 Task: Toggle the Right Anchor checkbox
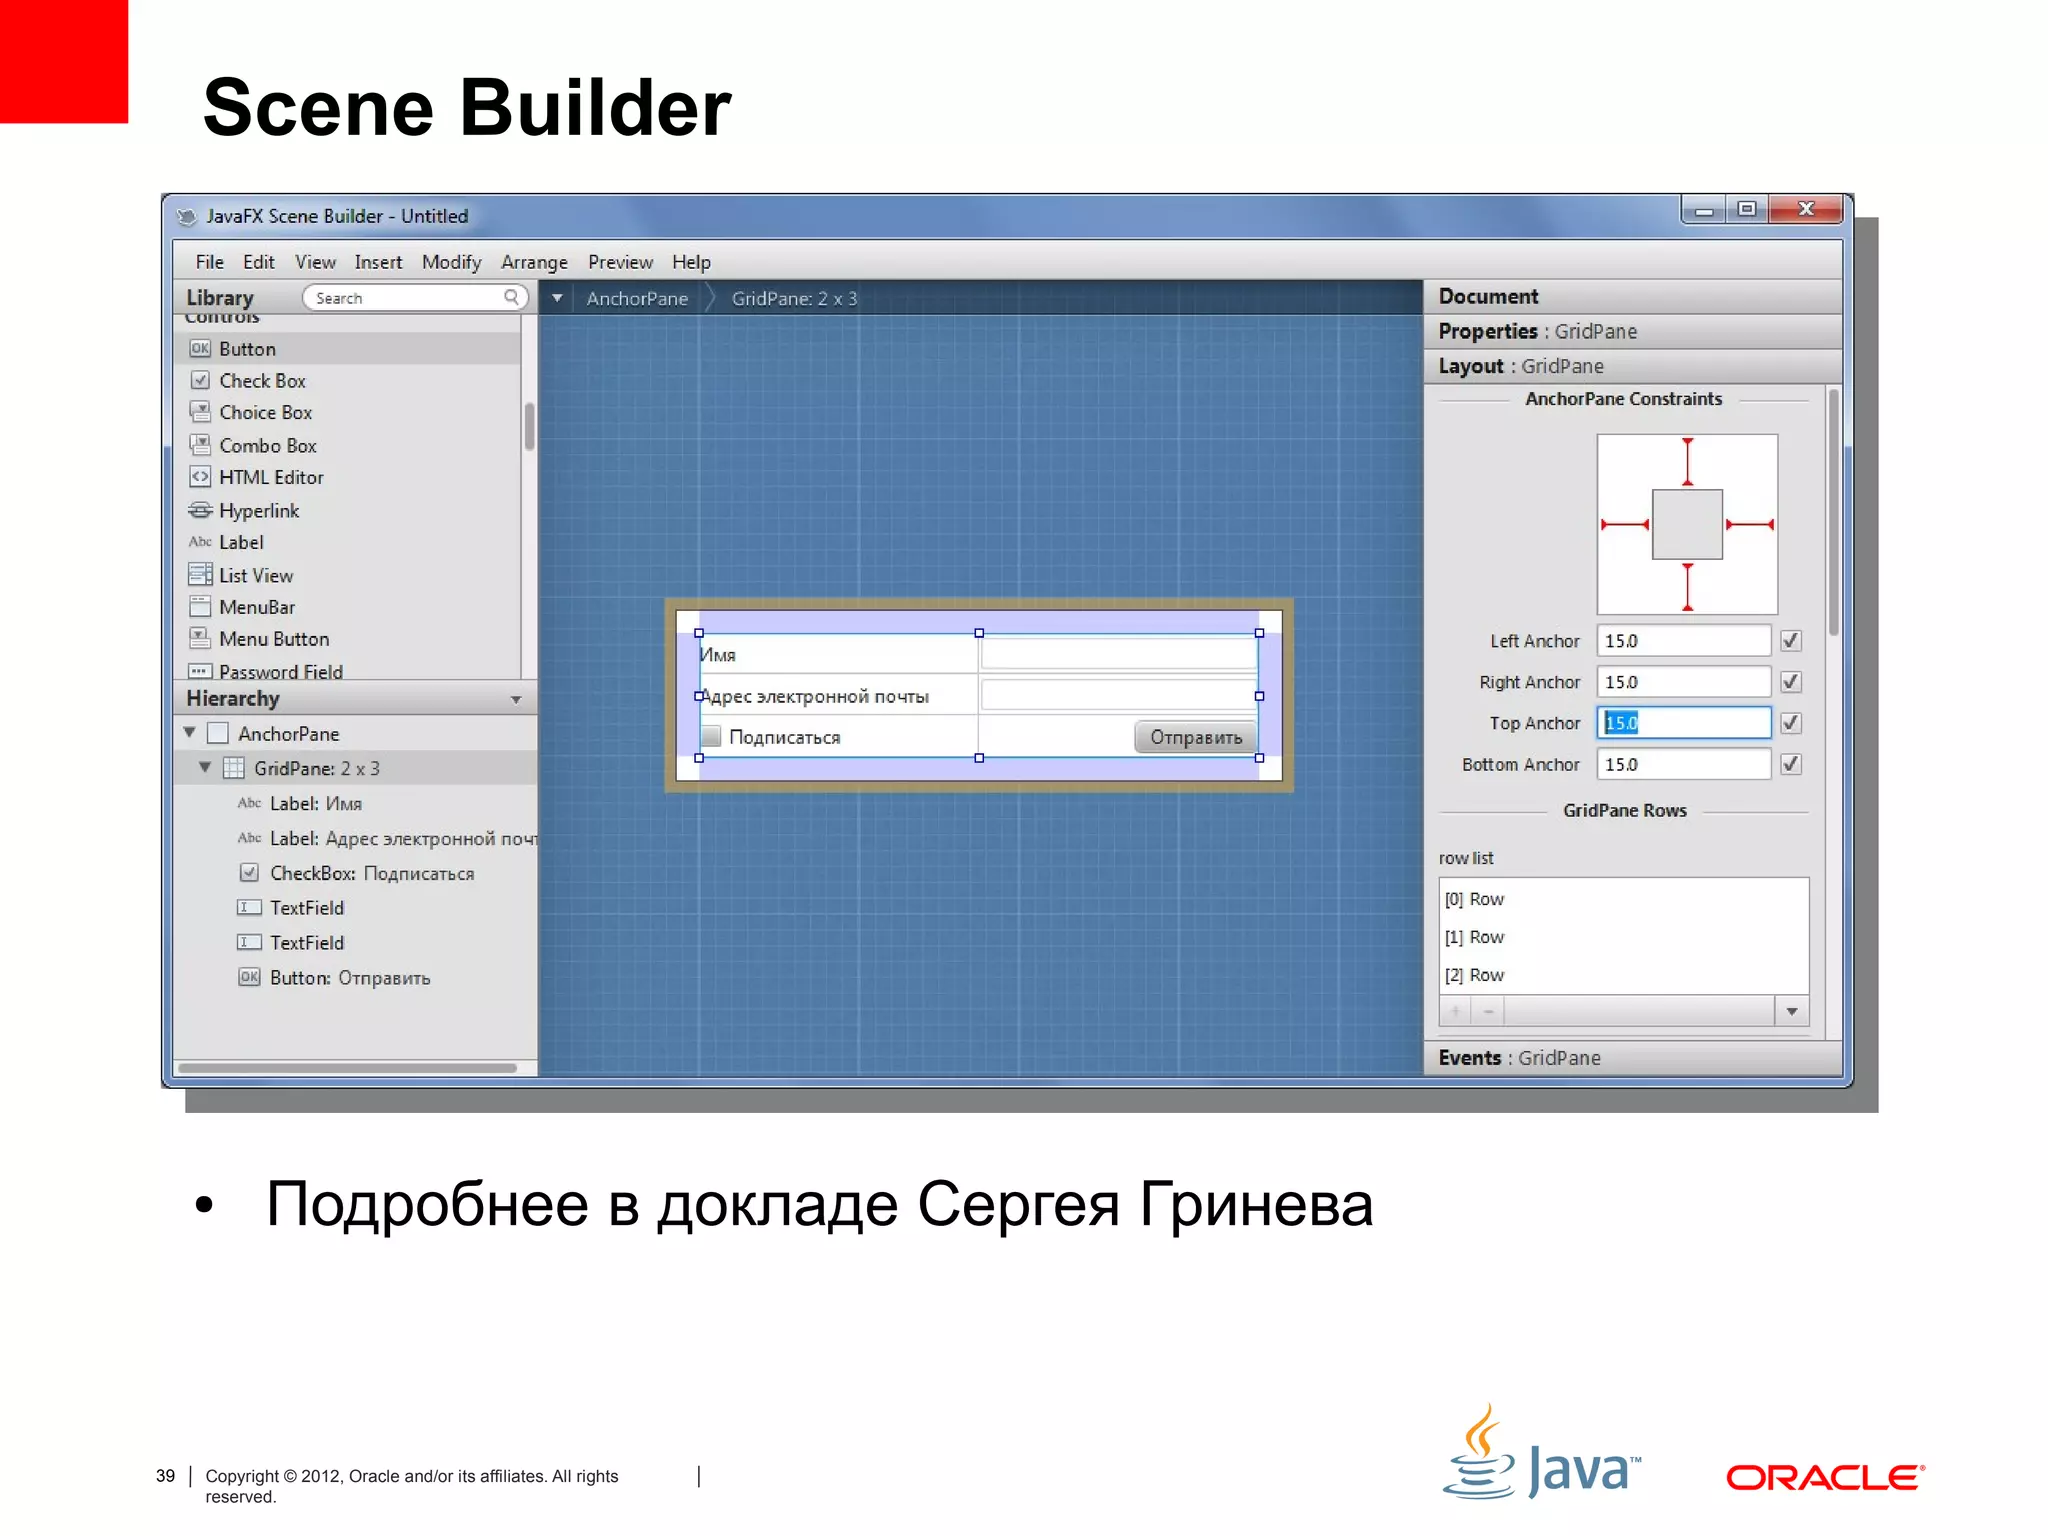(x=1791, y=681)
